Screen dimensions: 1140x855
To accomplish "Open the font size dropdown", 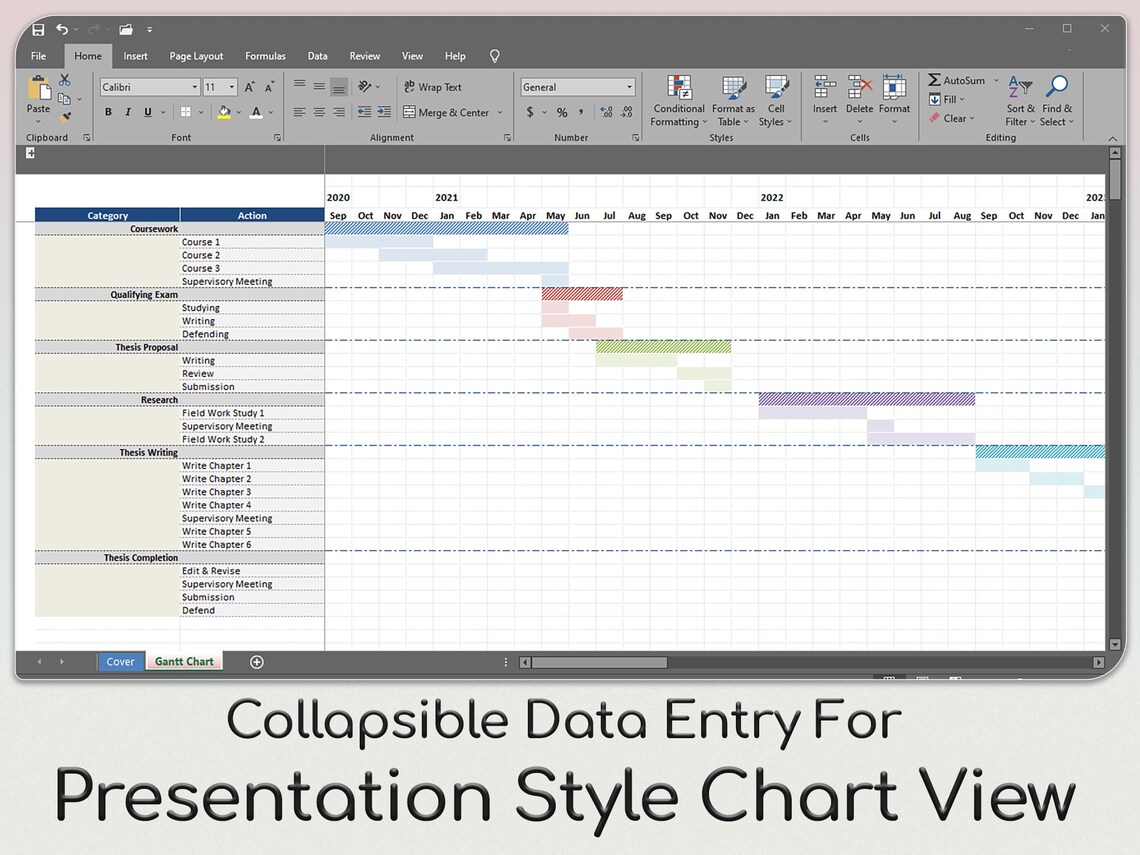I will [232, 87].
